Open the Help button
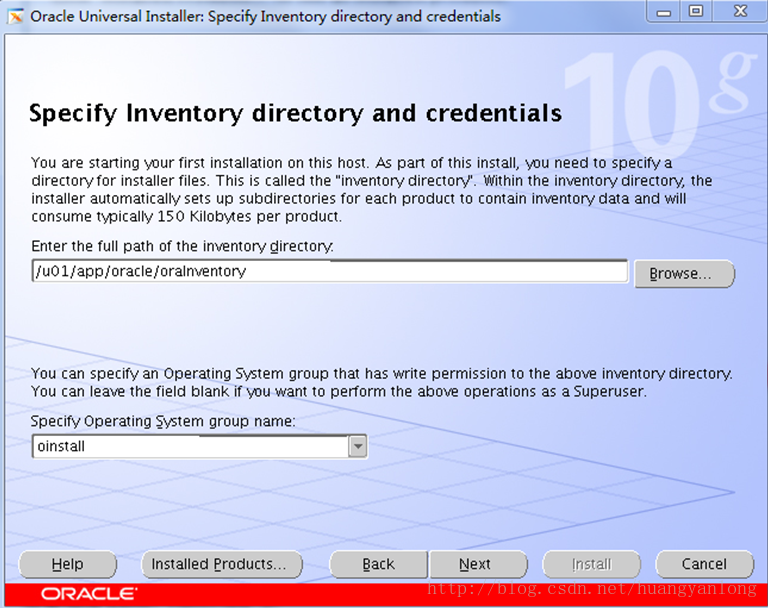The width and height of the screenshot is (768, 608). click(68, 564)
